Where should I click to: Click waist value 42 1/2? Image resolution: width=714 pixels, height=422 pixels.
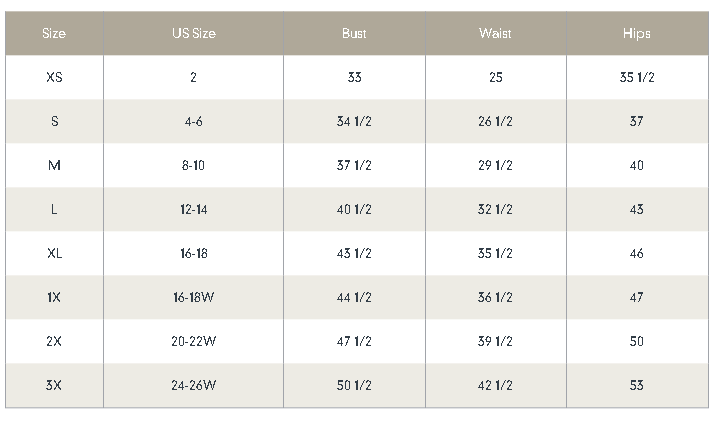coord(495,385)
